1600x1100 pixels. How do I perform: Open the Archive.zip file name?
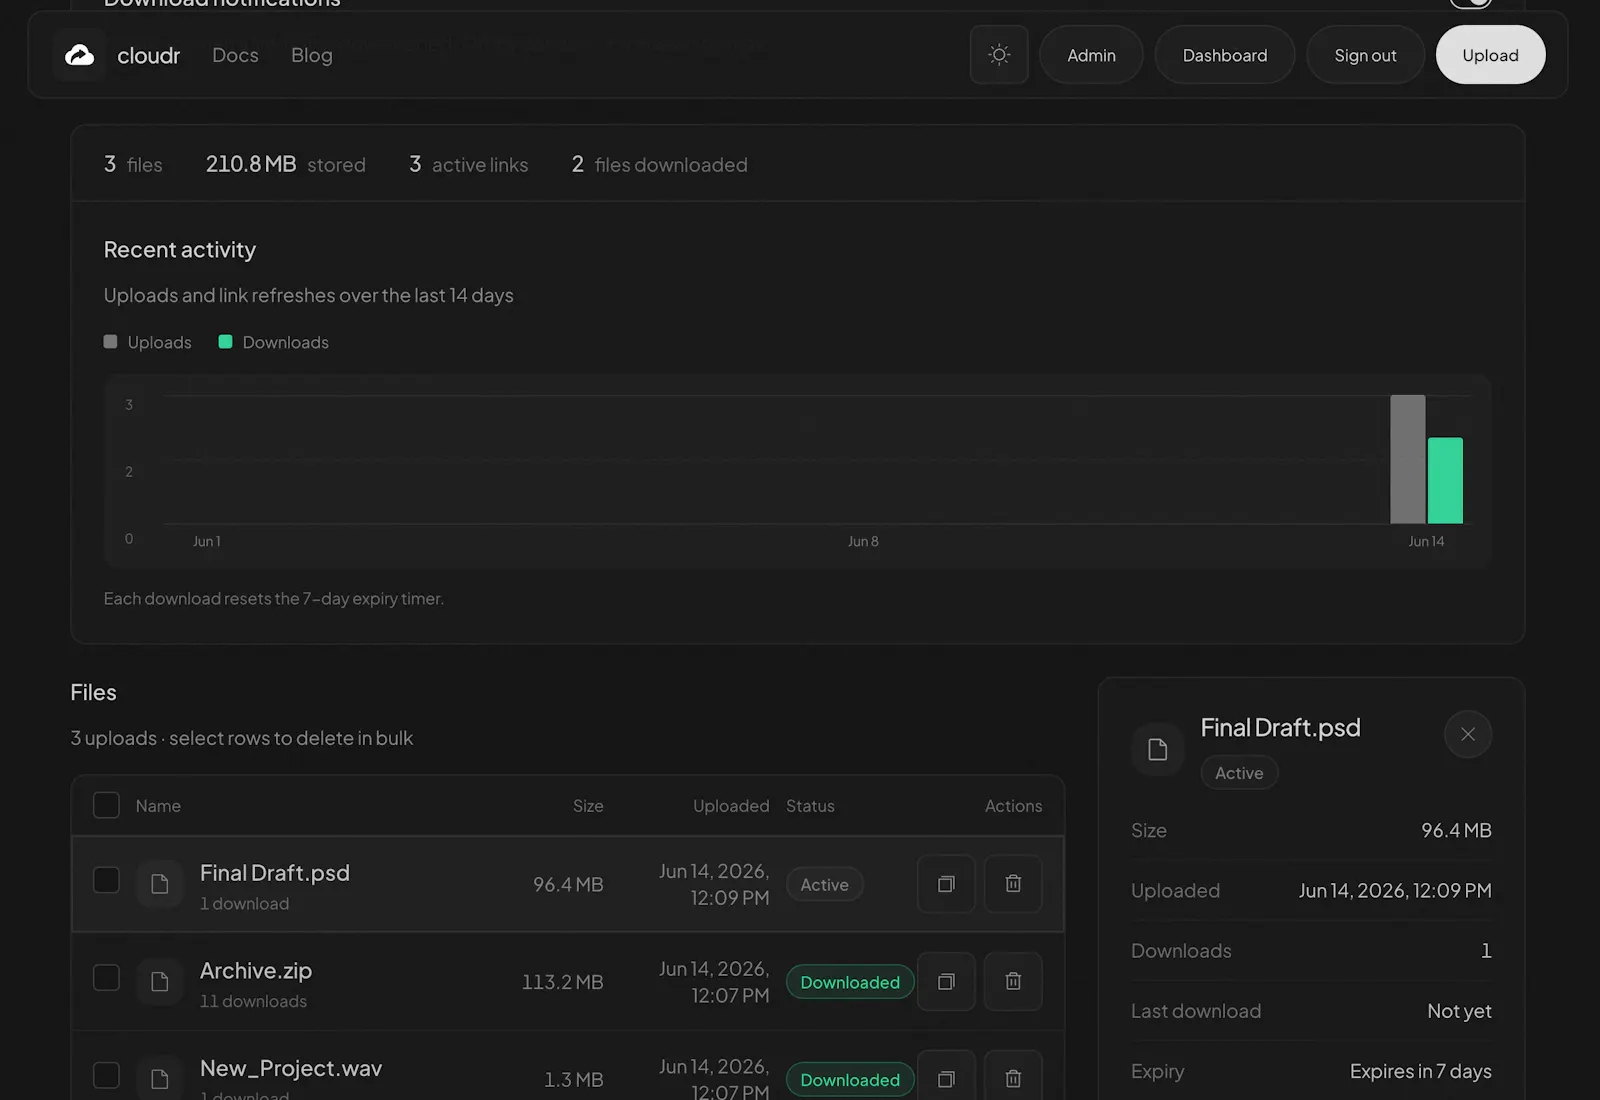(x=256, y=971)
